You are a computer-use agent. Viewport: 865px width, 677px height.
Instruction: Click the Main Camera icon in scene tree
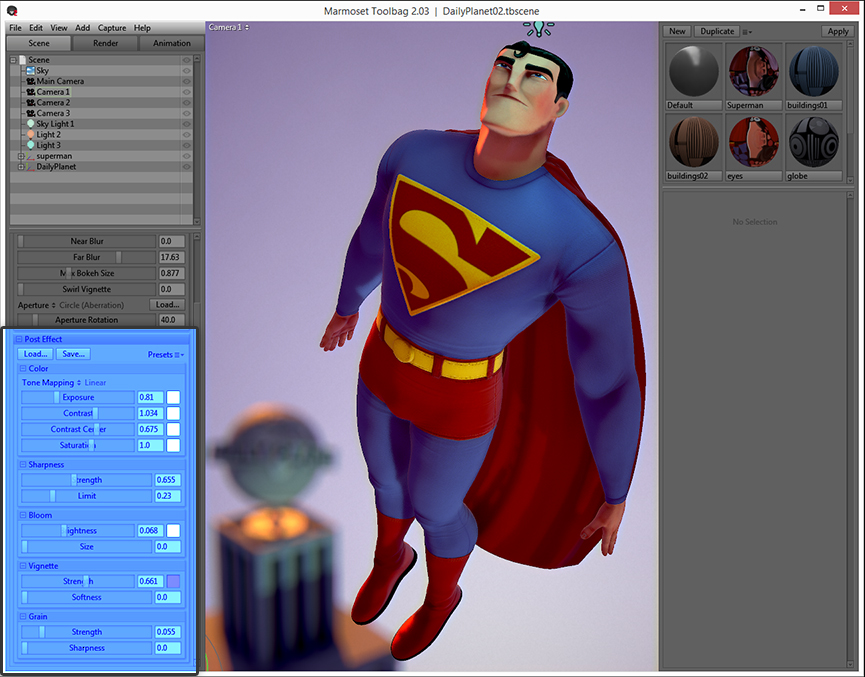click(x=31, y=81)
